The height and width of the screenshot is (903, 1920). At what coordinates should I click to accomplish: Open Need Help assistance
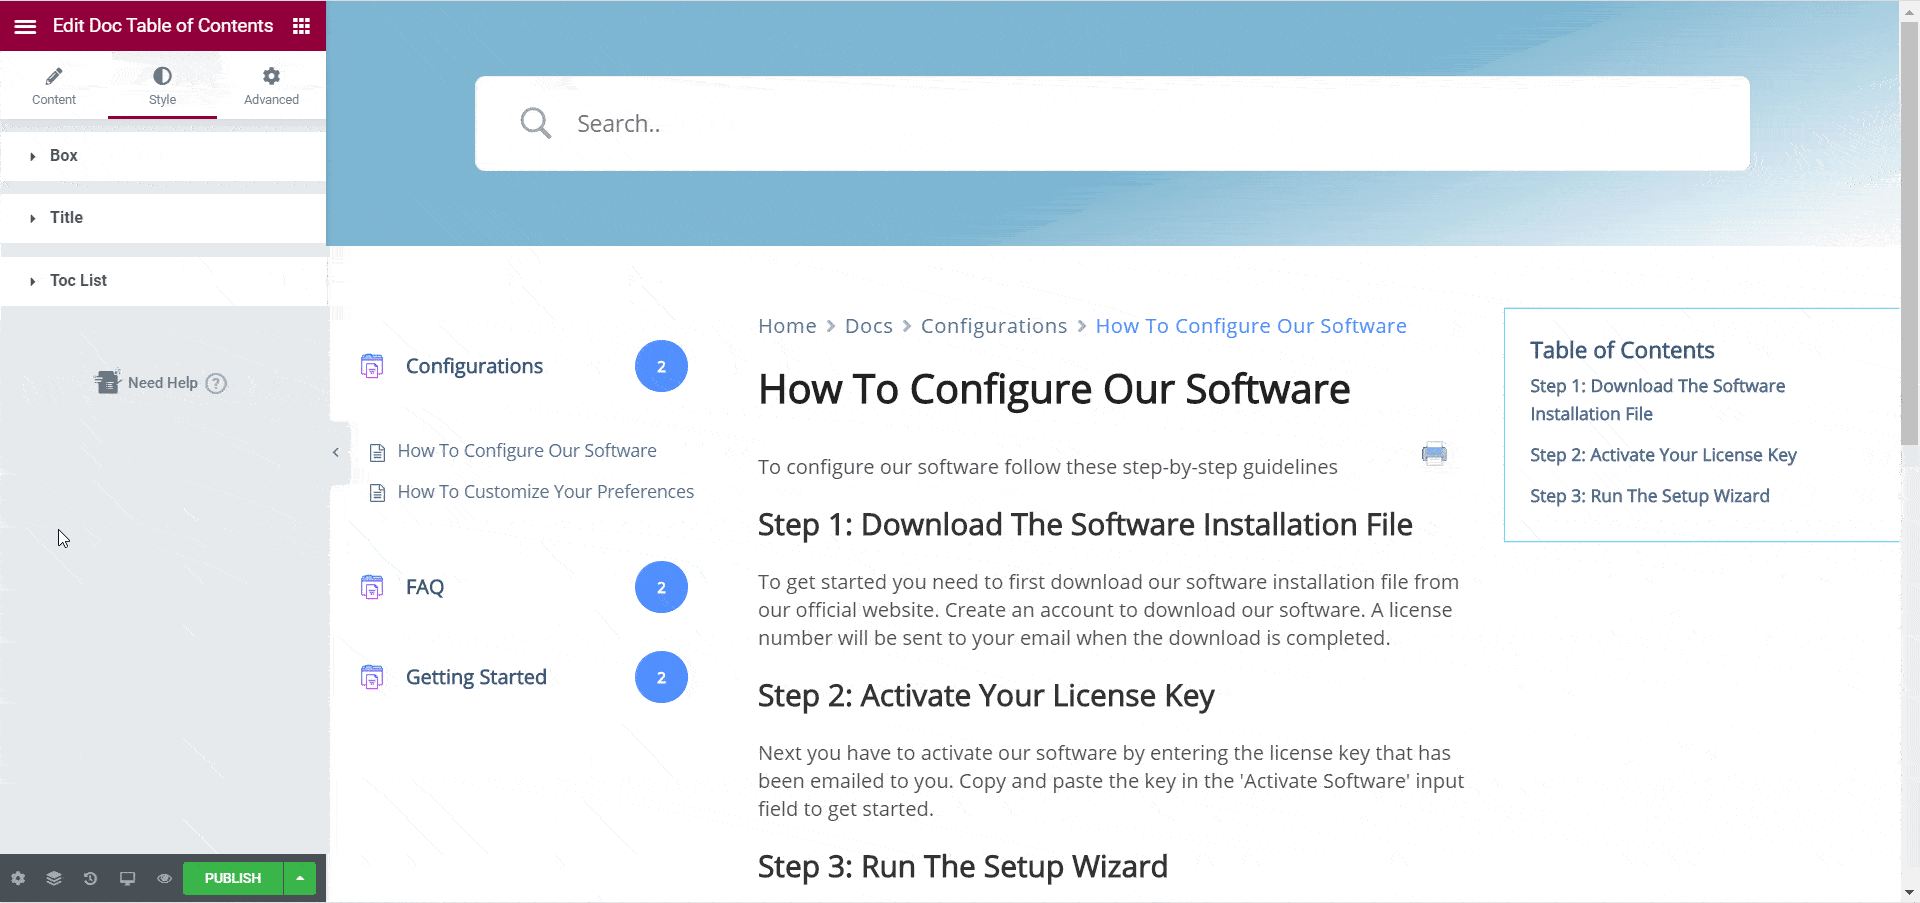coord(160,382)
